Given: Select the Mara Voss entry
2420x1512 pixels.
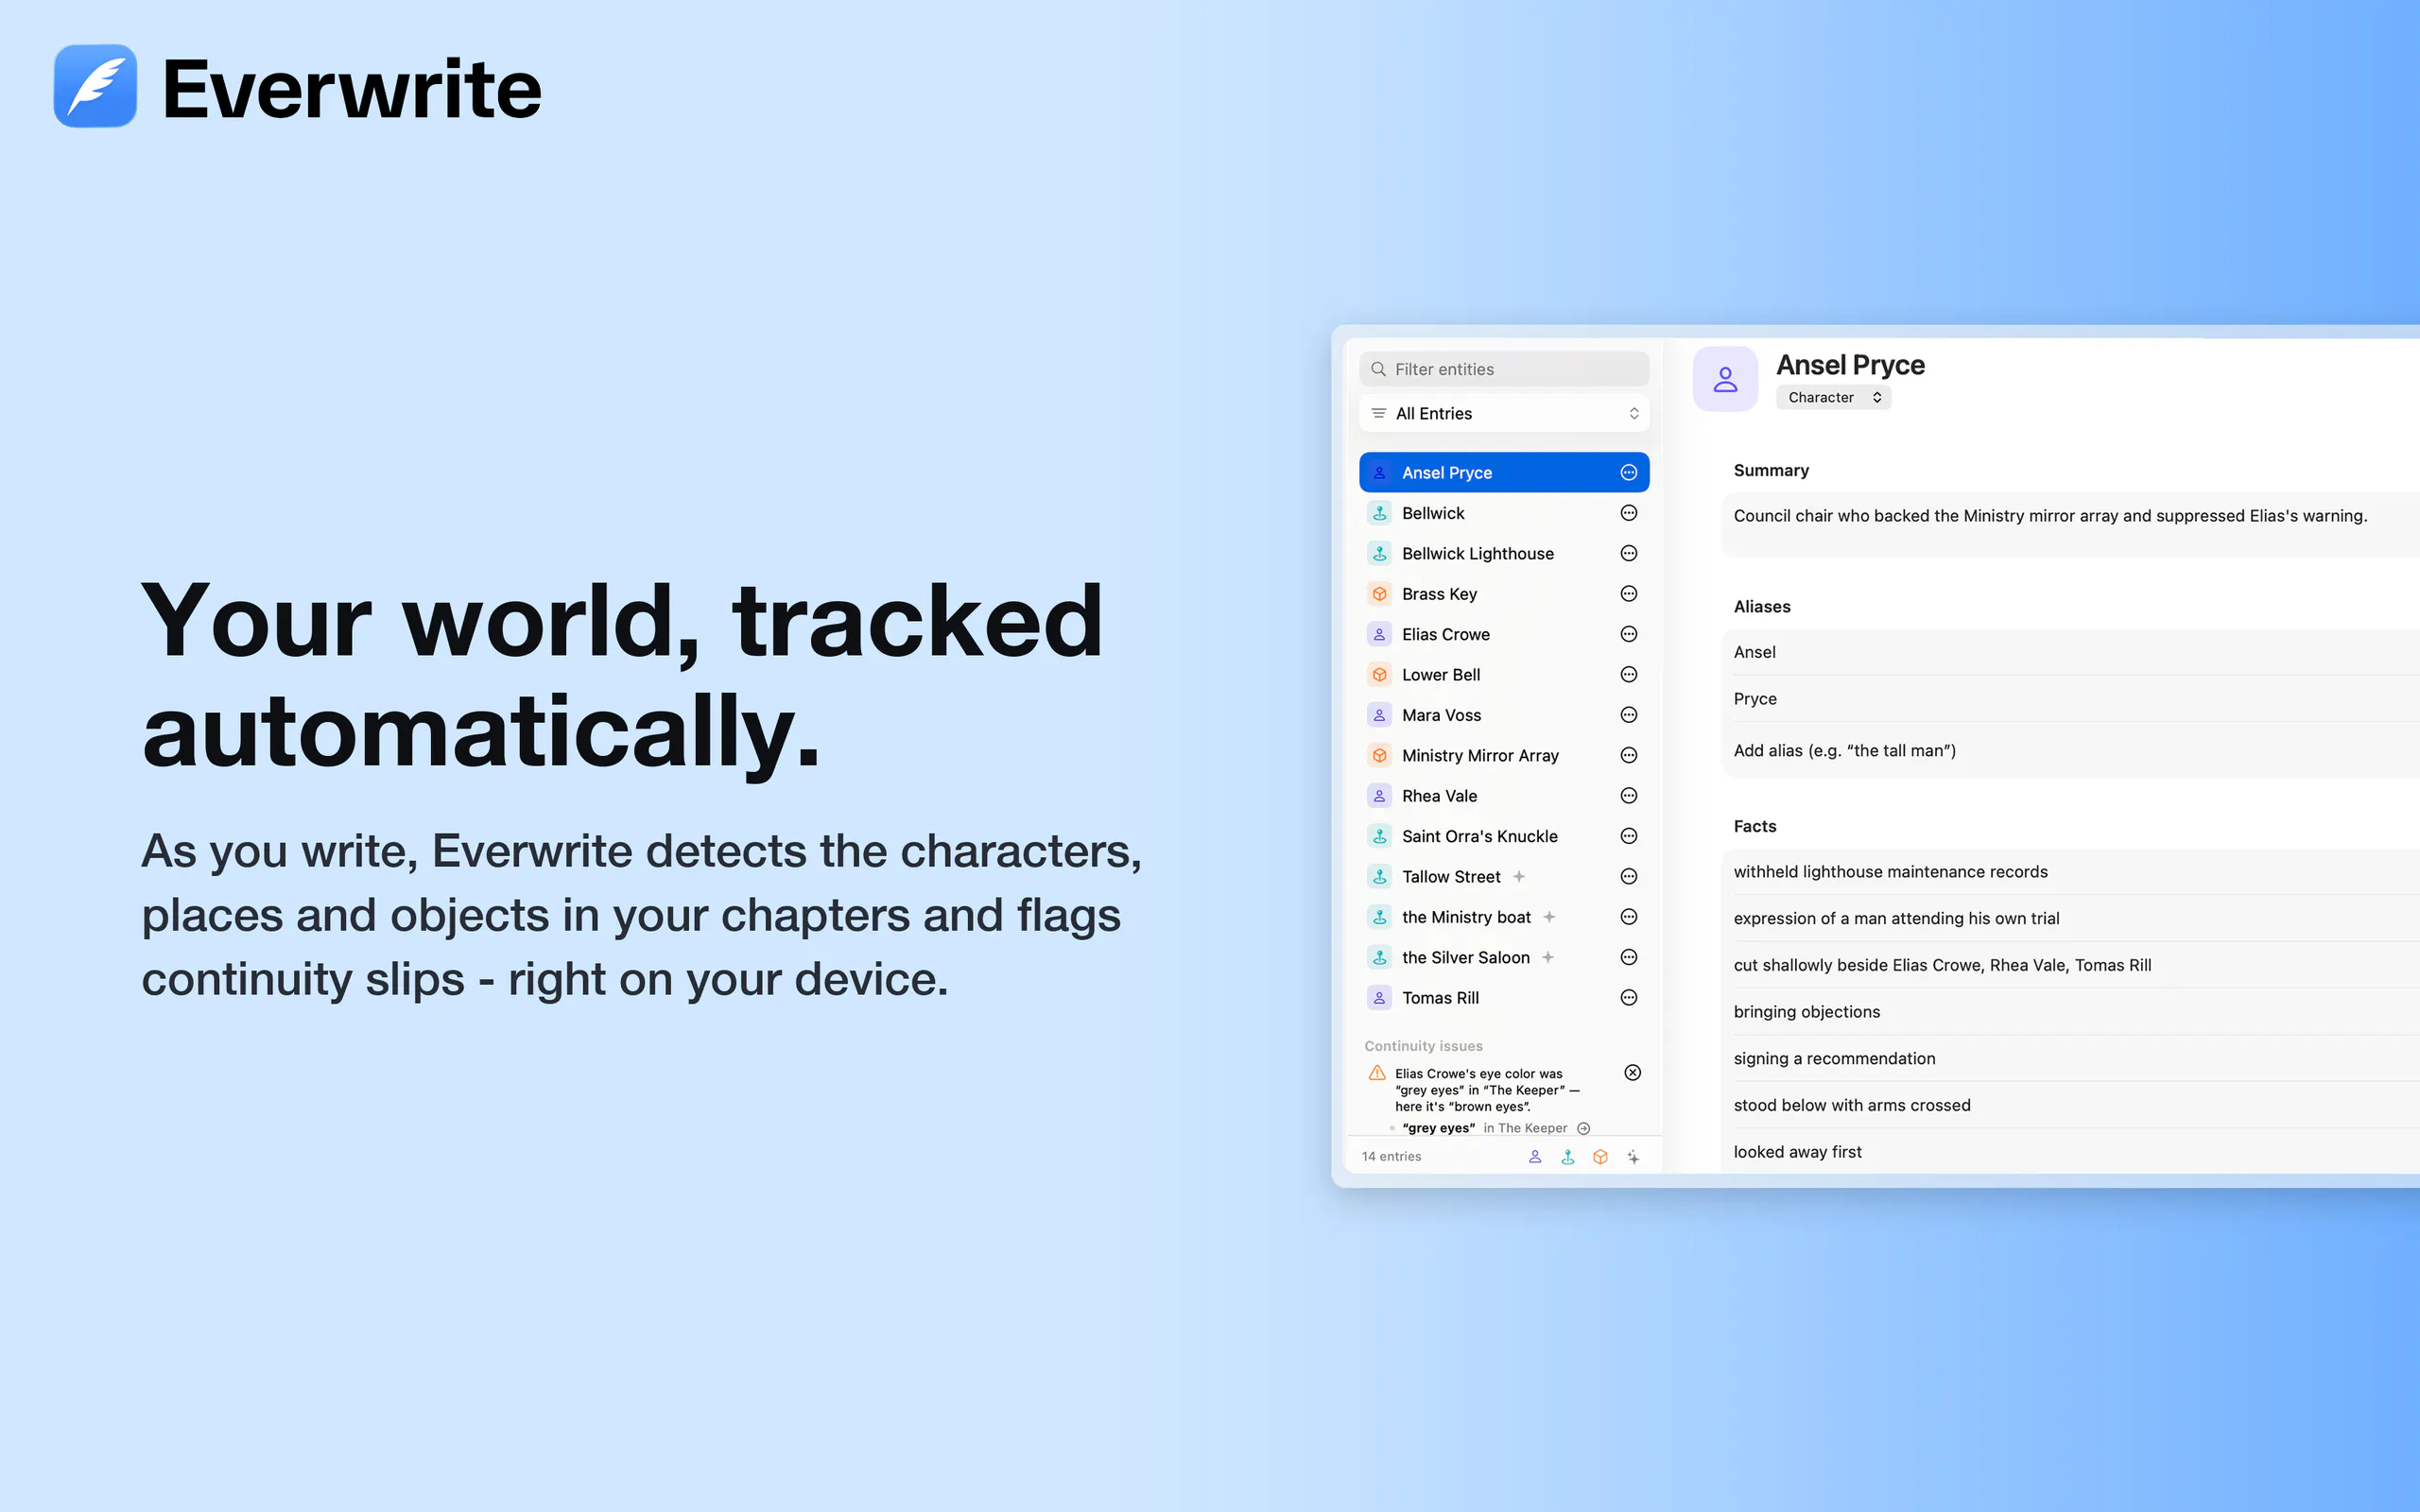Looking at the screenshot, I should (x=1504, y=715).
